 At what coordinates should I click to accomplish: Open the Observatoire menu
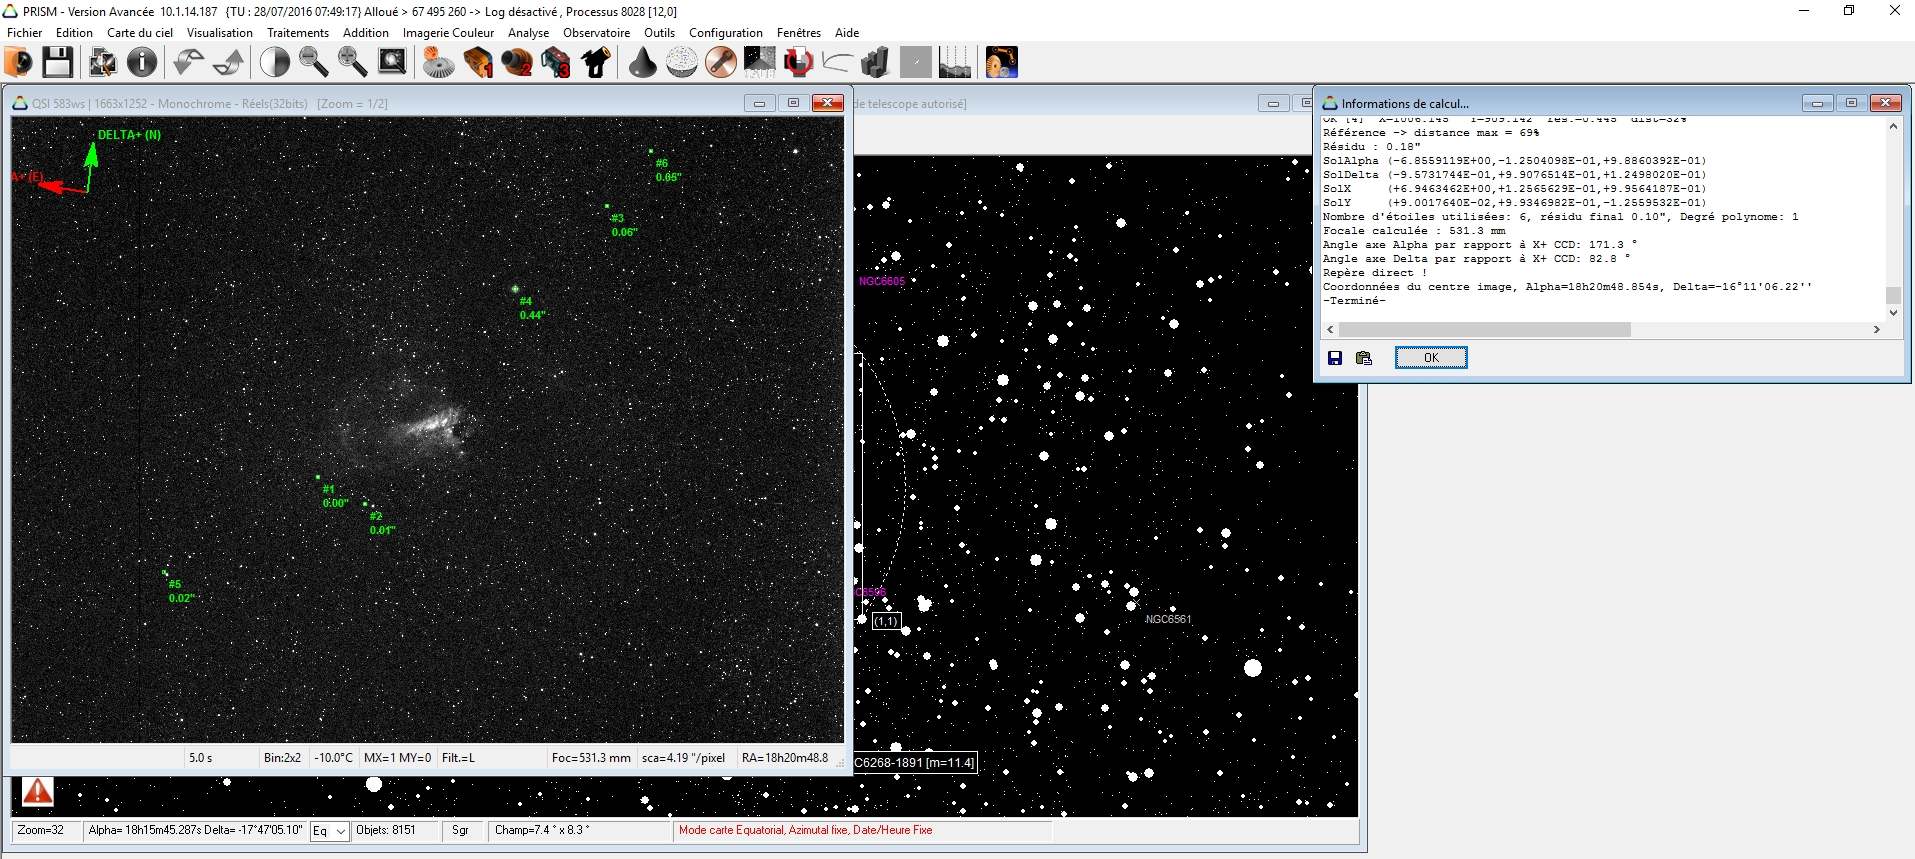(596, 32)
